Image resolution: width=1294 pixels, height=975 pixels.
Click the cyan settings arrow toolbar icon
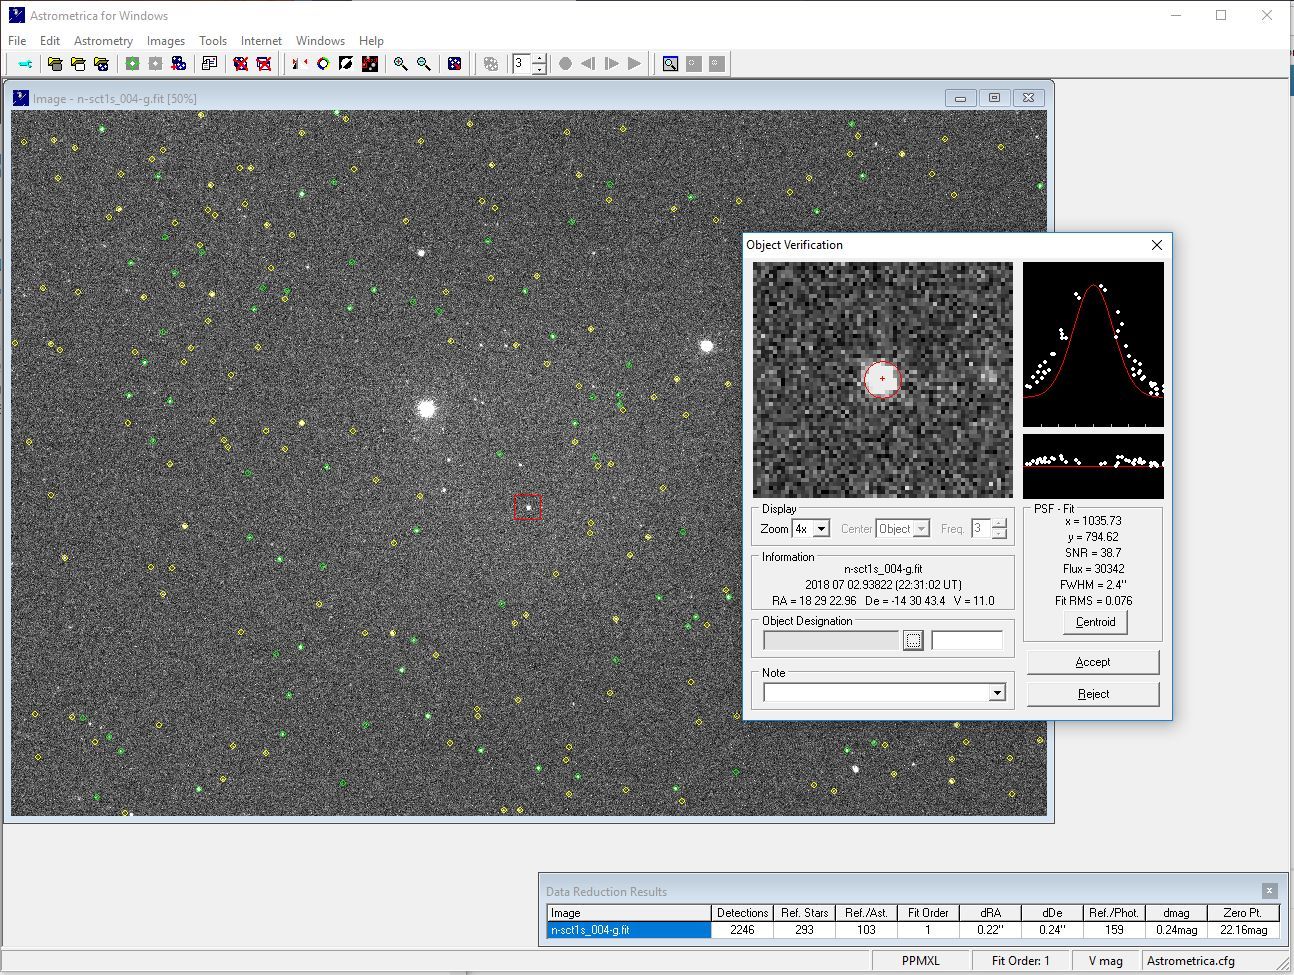[25, 64]
